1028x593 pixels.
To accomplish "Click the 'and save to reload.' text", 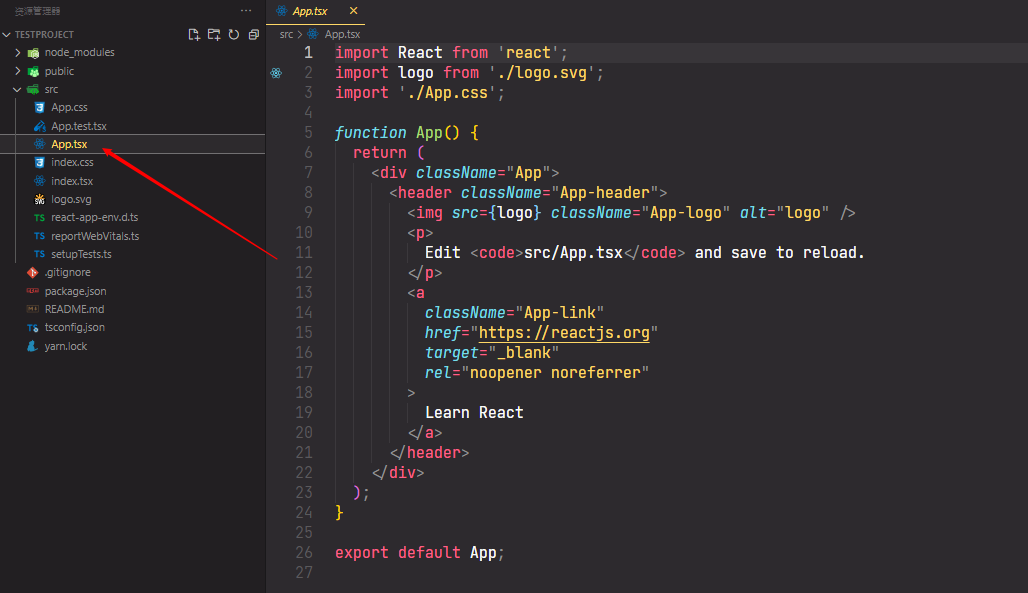I will tap(780, 253).
